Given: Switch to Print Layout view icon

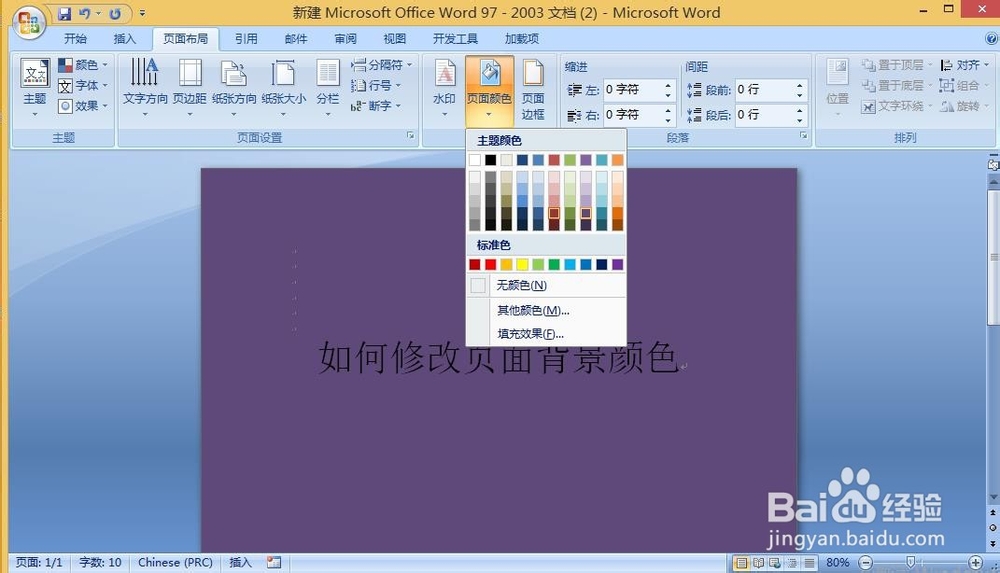Looking at the screenshot, I should [741, 563].
